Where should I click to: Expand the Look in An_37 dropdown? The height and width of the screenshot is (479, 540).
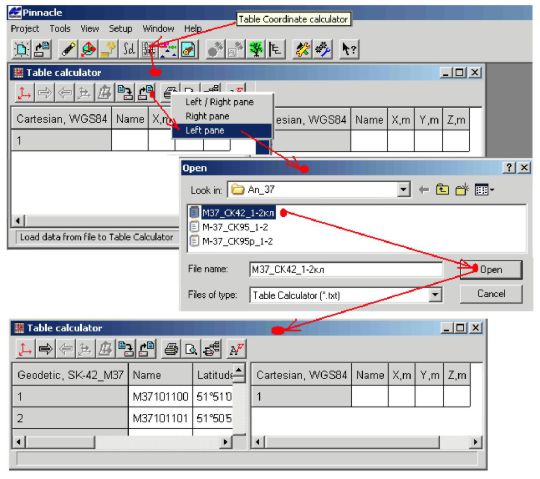click(x=403, y=189)
